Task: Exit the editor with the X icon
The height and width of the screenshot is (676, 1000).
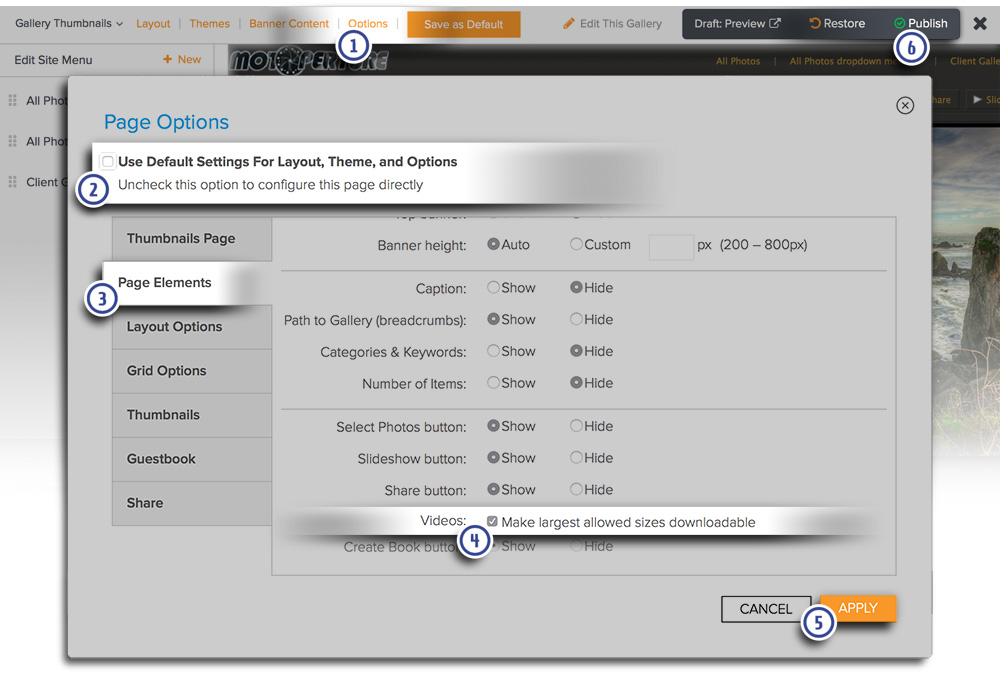Action: [x=980, y=23]
